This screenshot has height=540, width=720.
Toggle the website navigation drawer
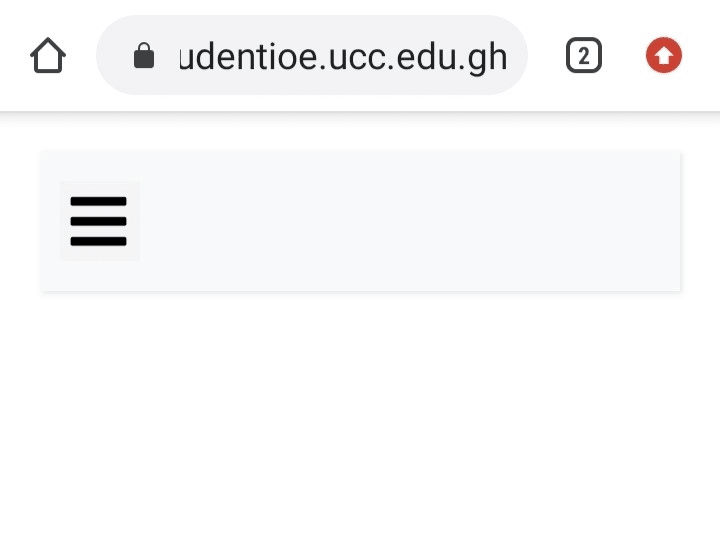99,221
